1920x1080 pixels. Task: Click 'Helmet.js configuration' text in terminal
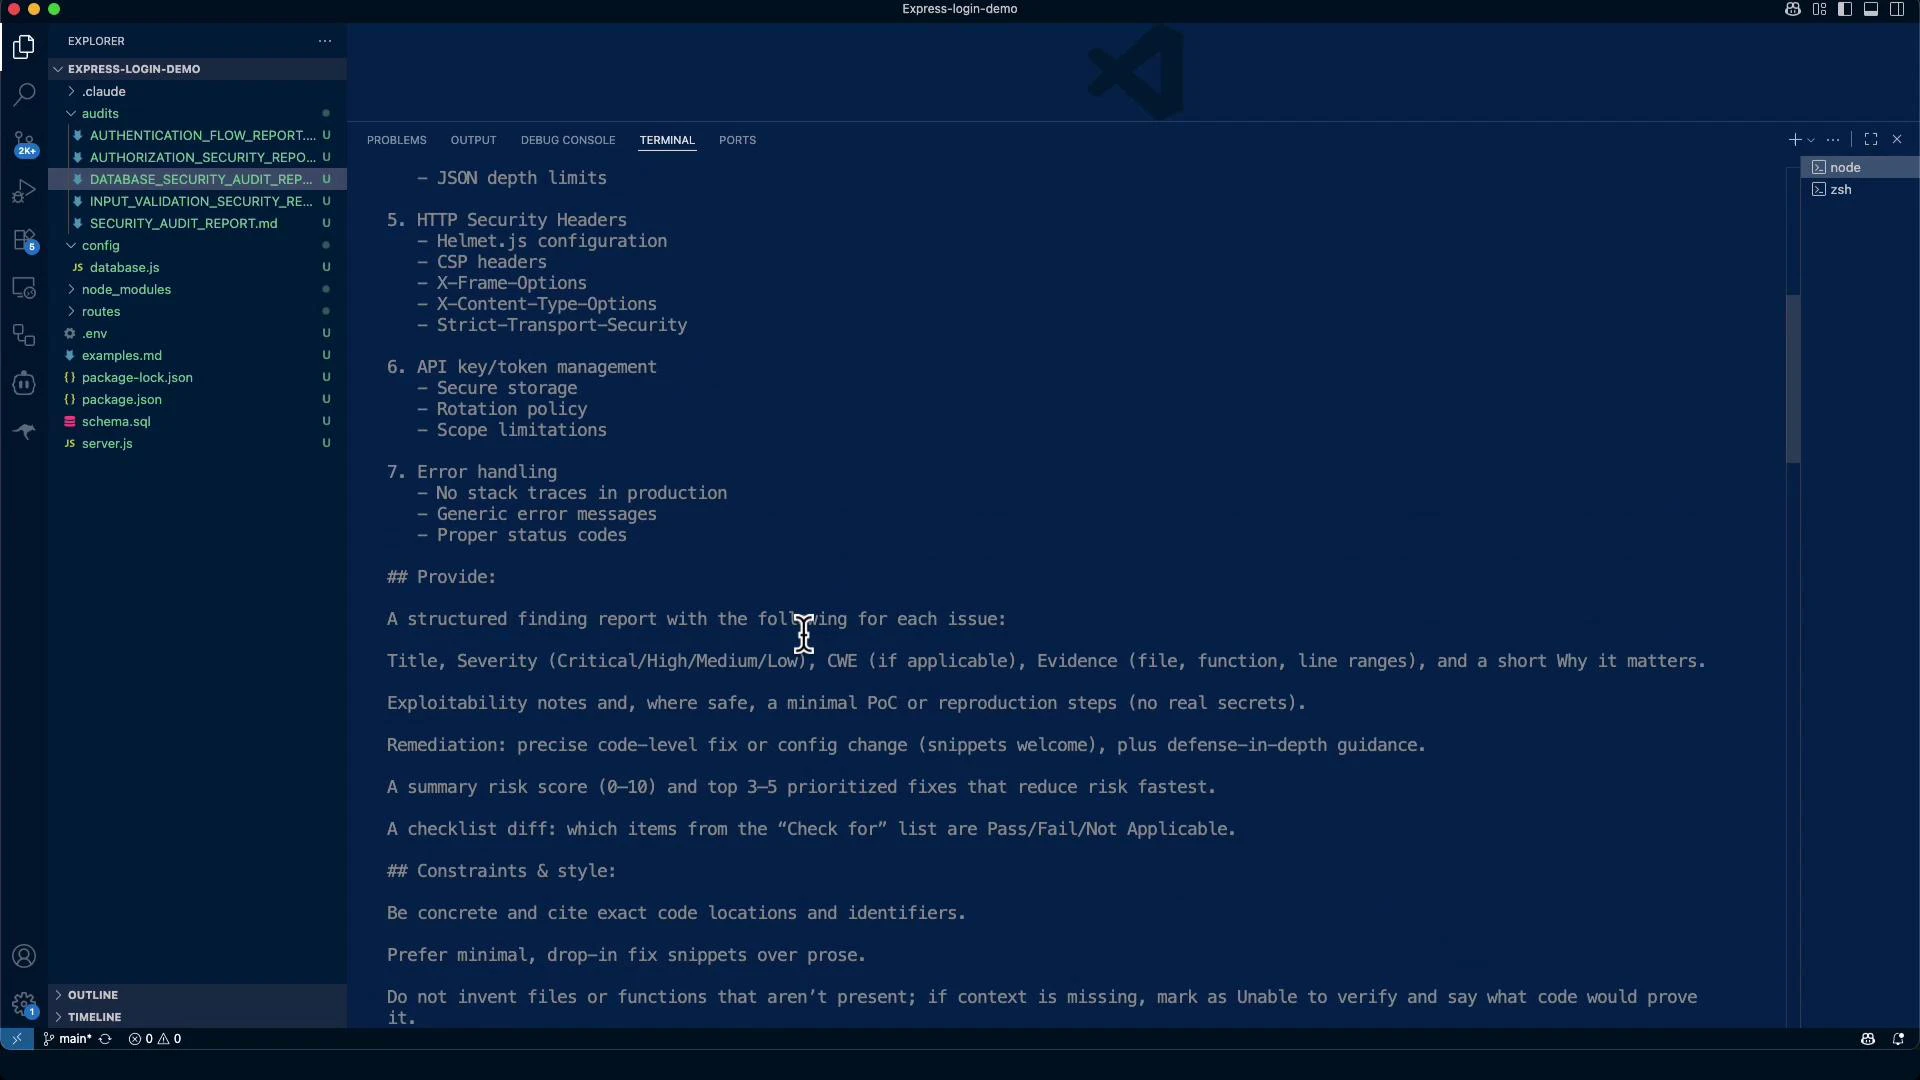pos(551,241)
